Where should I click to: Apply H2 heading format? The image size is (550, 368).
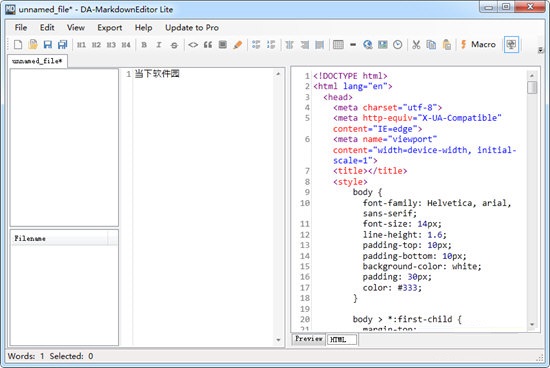click(x=96, y=45)
